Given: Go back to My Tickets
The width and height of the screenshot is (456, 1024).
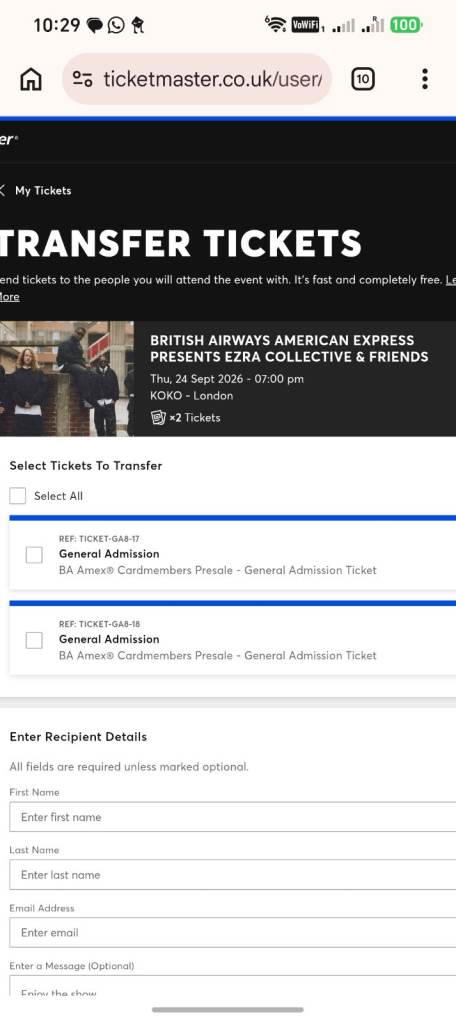Looking at the screenshot, I should pyautogui.click(x=43, y=191).
